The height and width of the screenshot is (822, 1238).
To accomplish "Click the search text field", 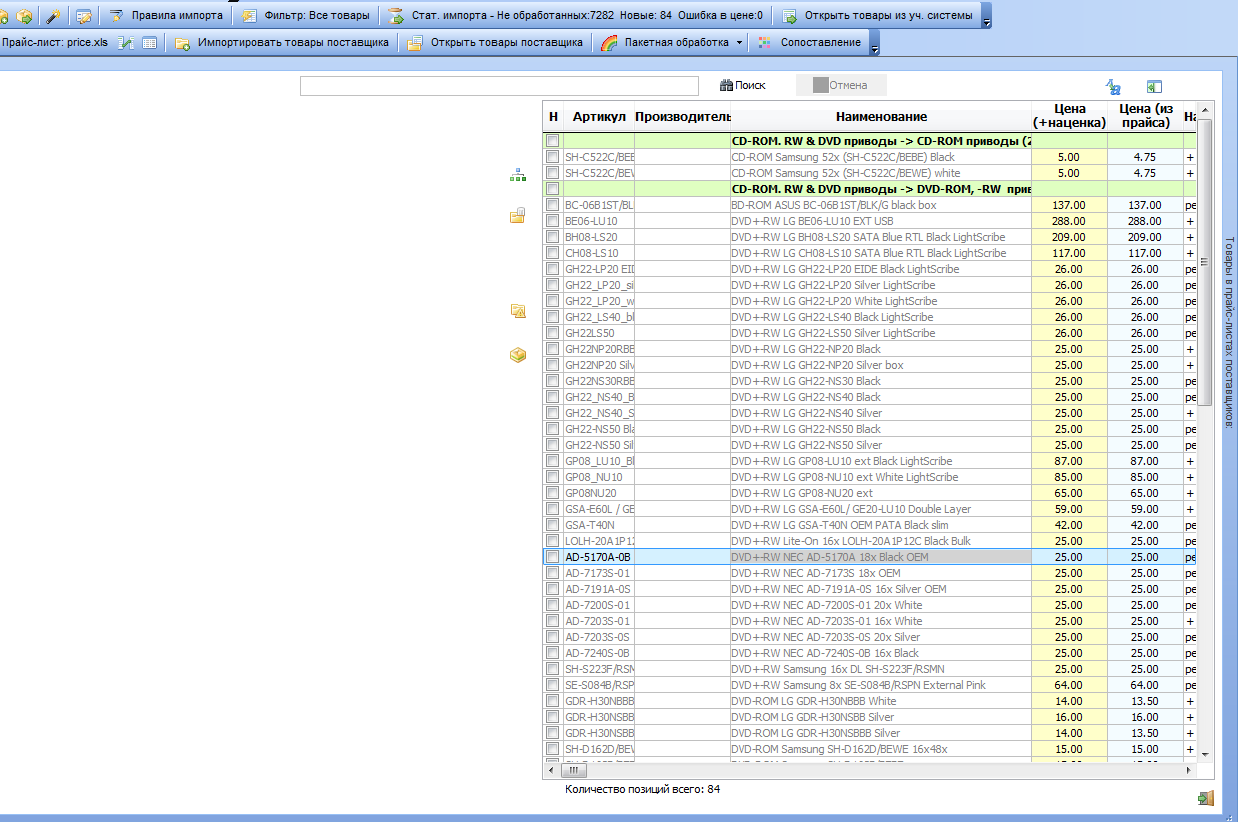I will (499, 86).
